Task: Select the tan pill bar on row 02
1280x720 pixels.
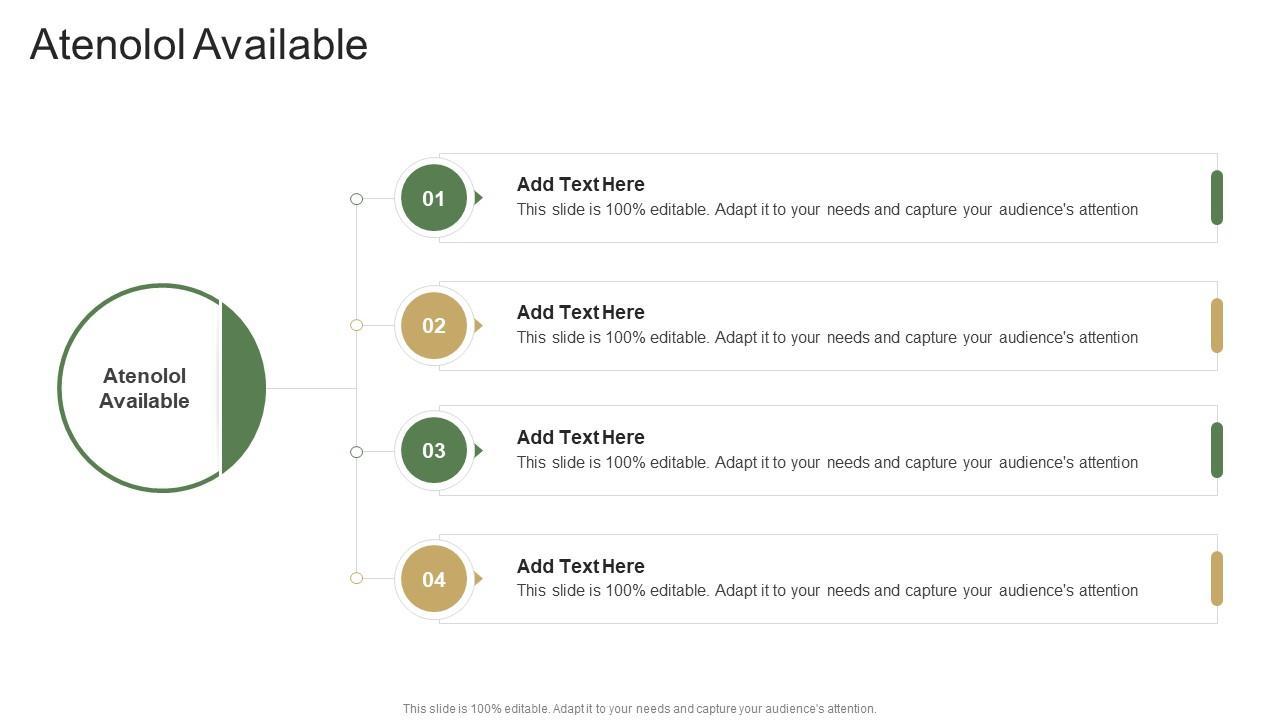Action: click(x=1217, y=325)
